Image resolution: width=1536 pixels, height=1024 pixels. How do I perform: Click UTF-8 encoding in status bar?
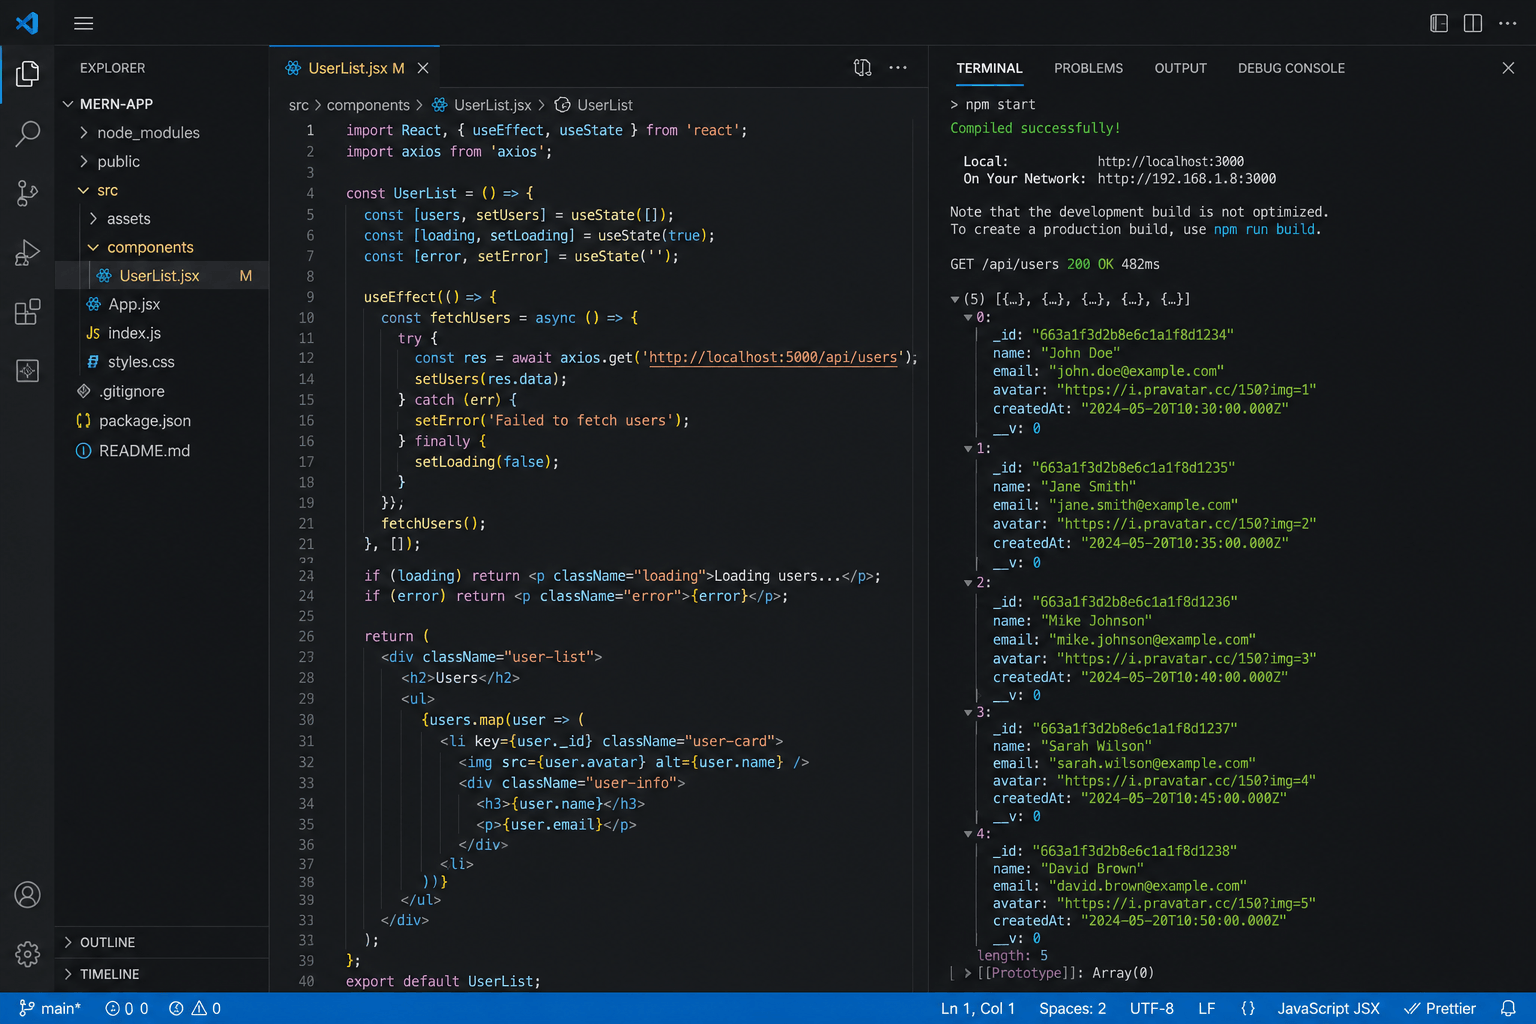1152,1008
